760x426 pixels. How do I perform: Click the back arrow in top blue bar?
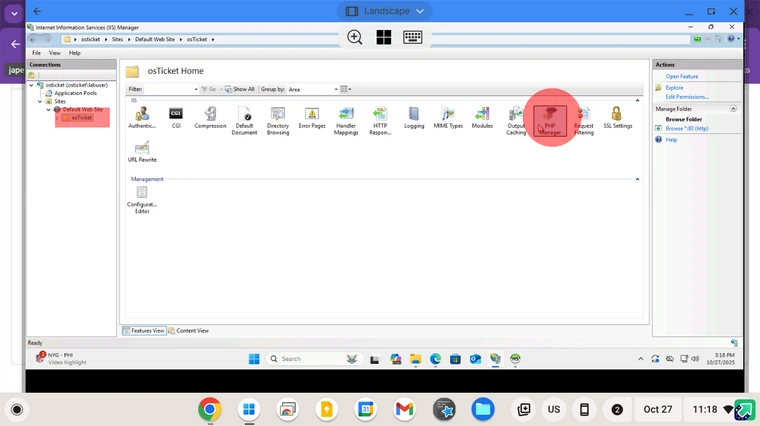point(37,11)
